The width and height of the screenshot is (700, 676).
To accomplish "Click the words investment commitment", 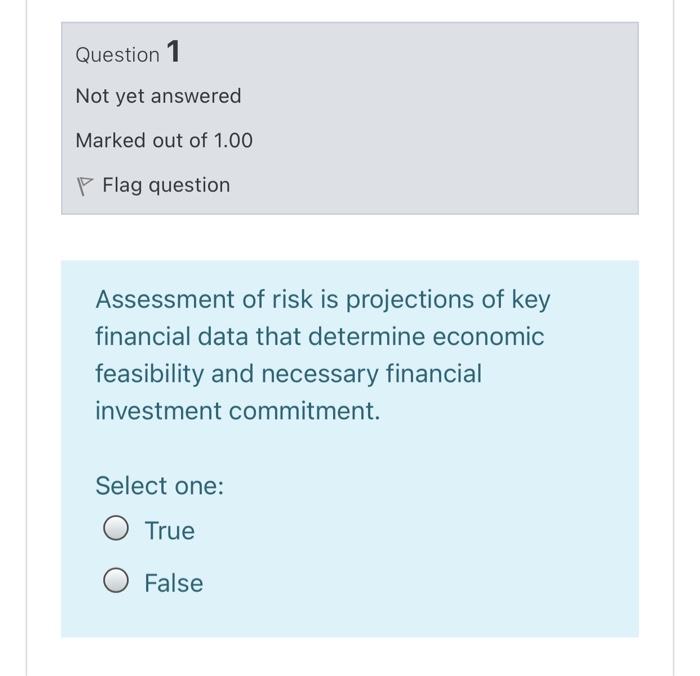I will pos(238,411).
